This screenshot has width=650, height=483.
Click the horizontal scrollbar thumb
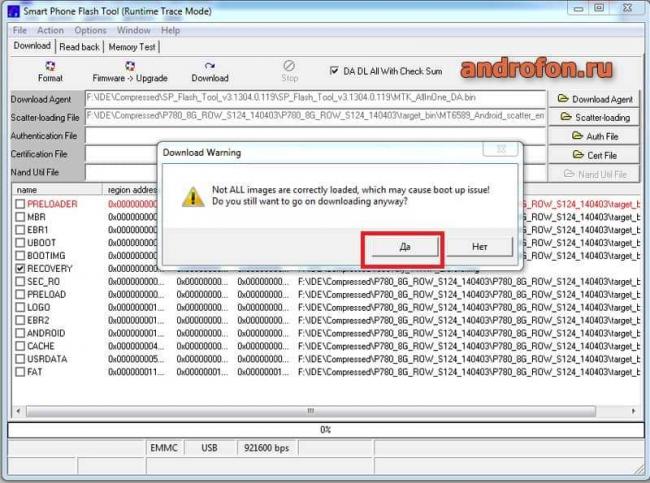tap(311, 411)
